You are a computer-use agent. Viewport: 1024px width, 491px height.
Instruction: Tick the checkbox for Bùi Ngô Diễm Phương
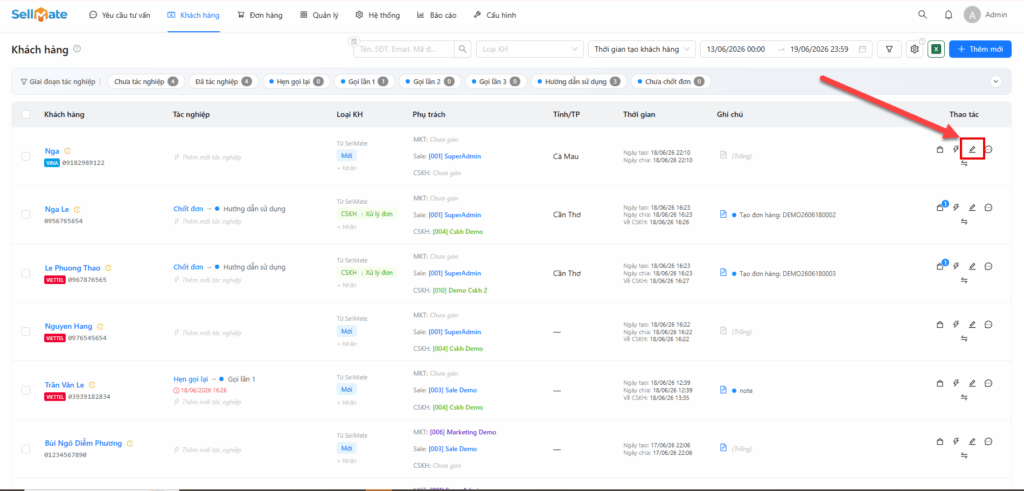(26, 449)
